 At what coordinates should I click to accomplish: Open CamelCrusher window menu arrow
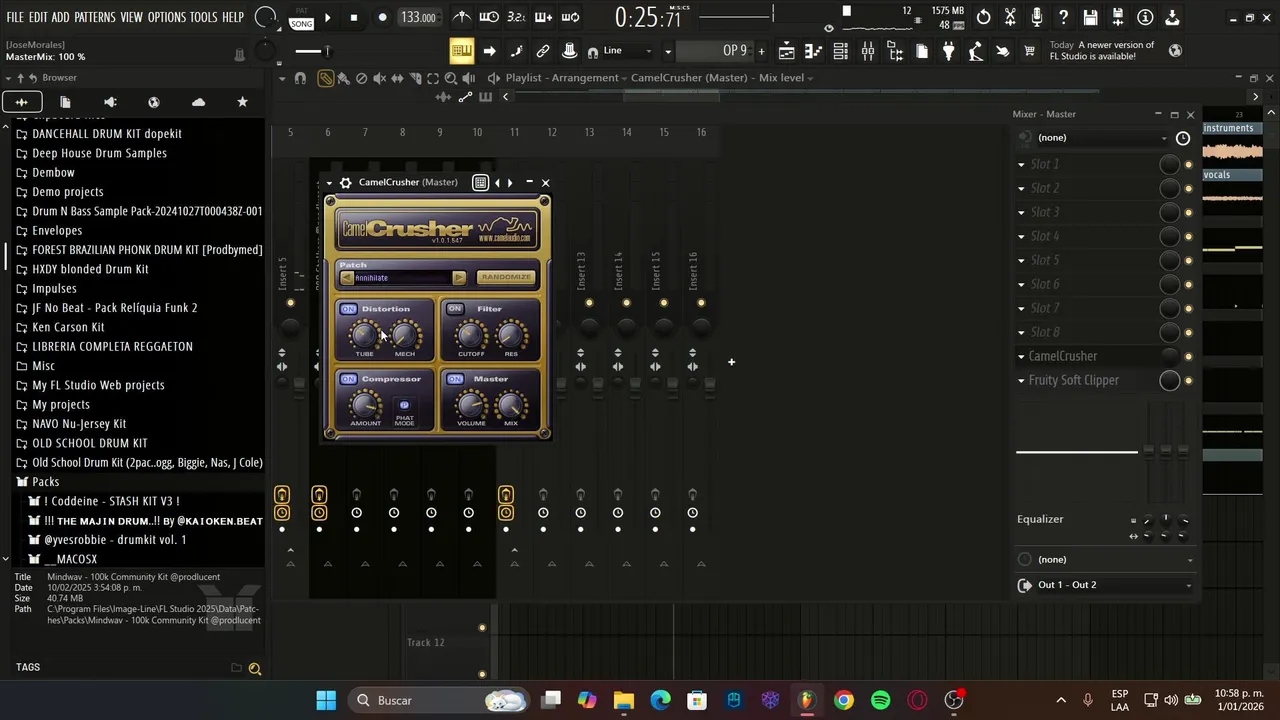pyautogui.click(x=329, y=183)
